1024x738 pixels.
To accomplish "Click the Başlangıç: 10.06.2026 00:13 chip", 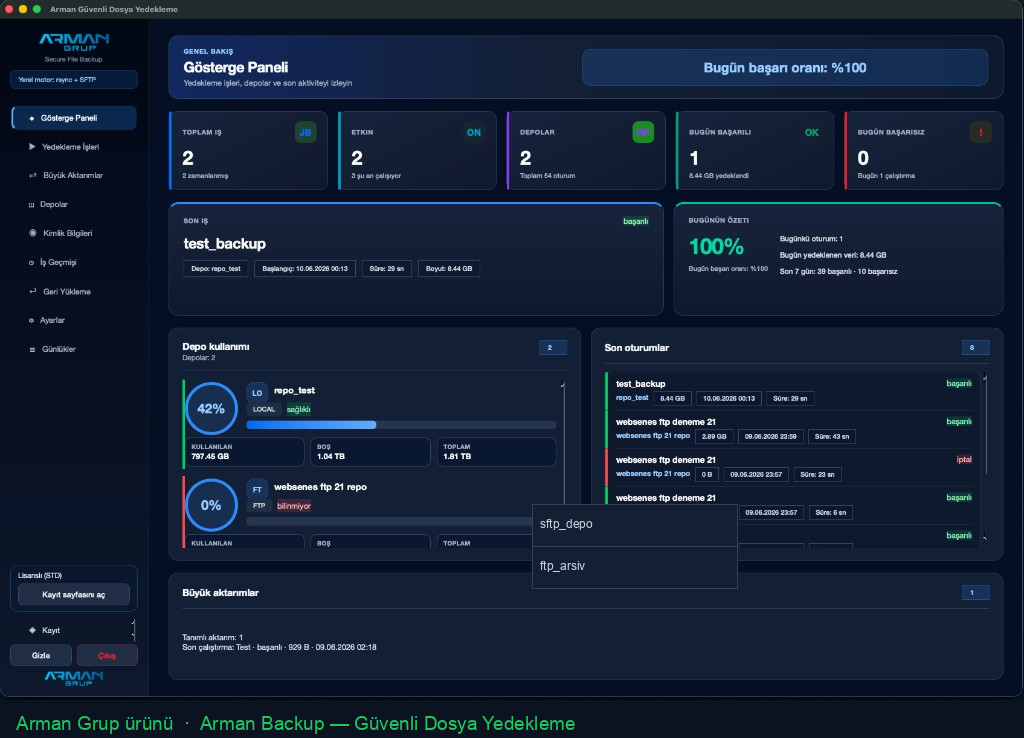I will coord(304,268).
